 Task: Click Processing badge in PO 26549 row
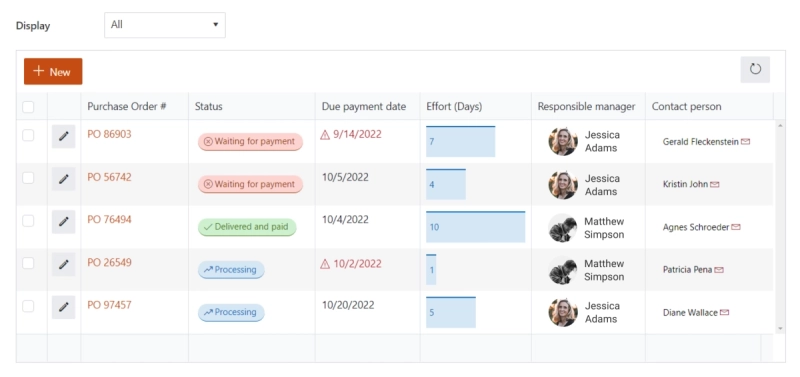(231, 270)
